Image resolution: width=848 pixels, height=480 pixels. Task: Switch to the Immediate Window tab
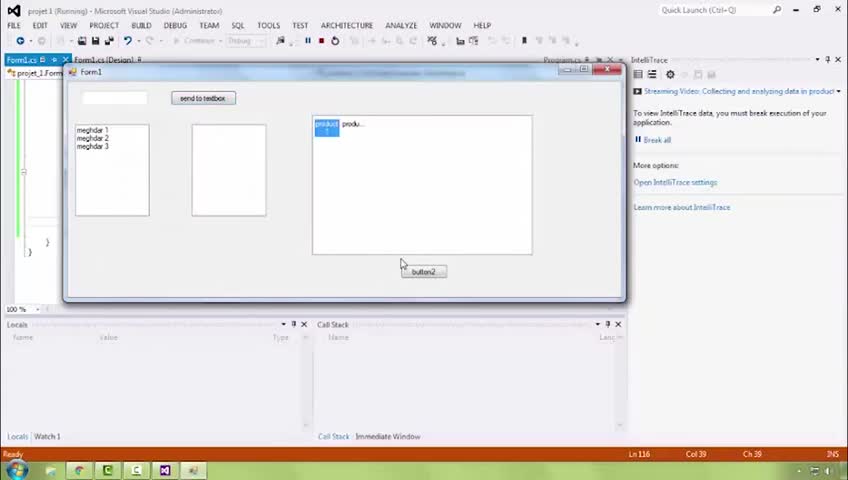pyautogui.click(x=388, y=436)
